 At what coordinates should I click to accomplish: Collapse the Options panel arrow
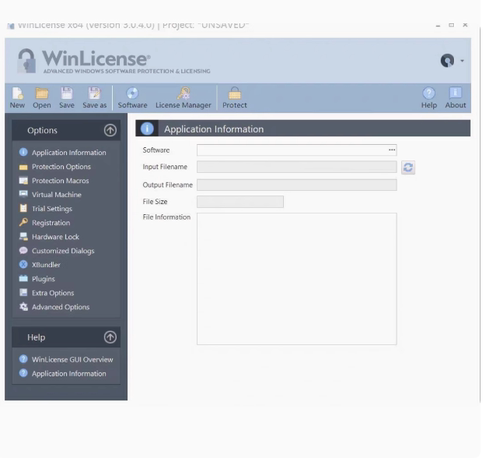pyautogui.click(x=110, y=130)
